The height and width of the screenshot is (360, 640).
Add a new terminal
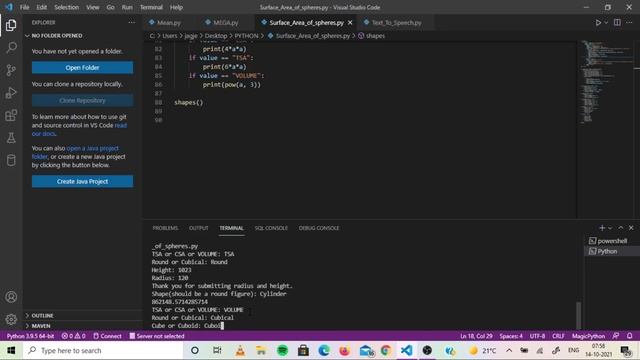click(x=602, y=228)
